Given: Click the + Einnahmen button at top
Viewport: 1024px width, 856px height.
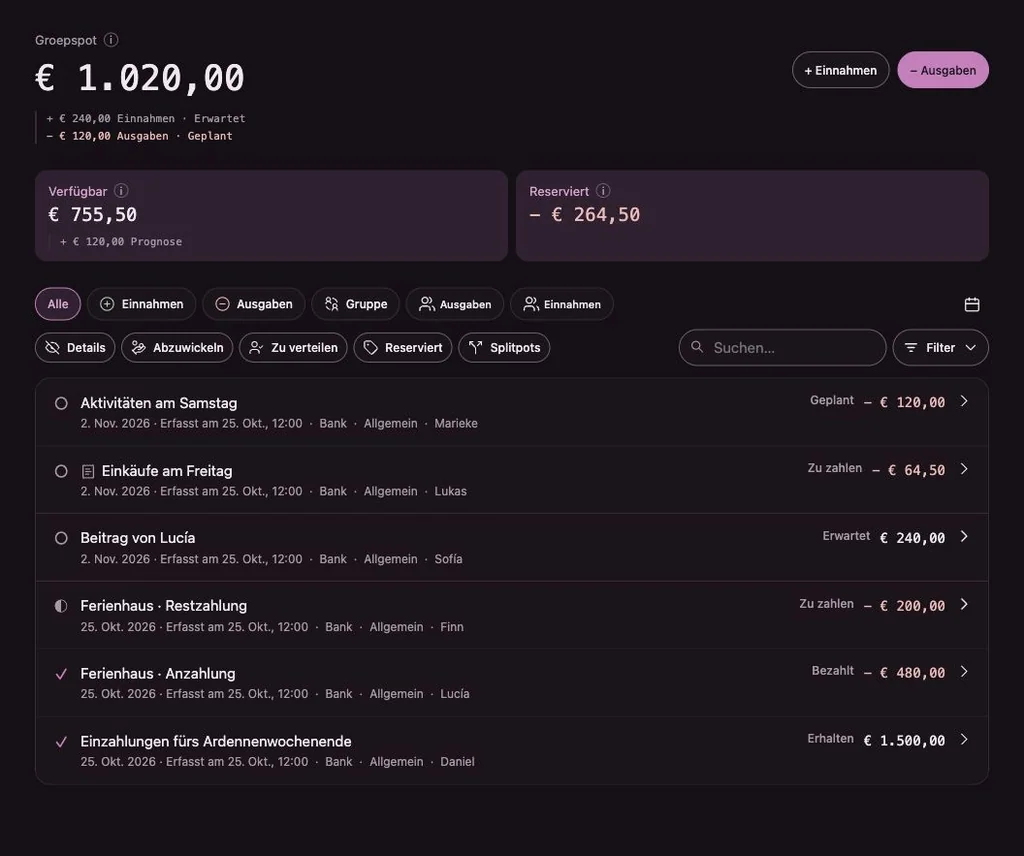Looking at the screenshot, I should pyautogui.click(x=840, y=70).
